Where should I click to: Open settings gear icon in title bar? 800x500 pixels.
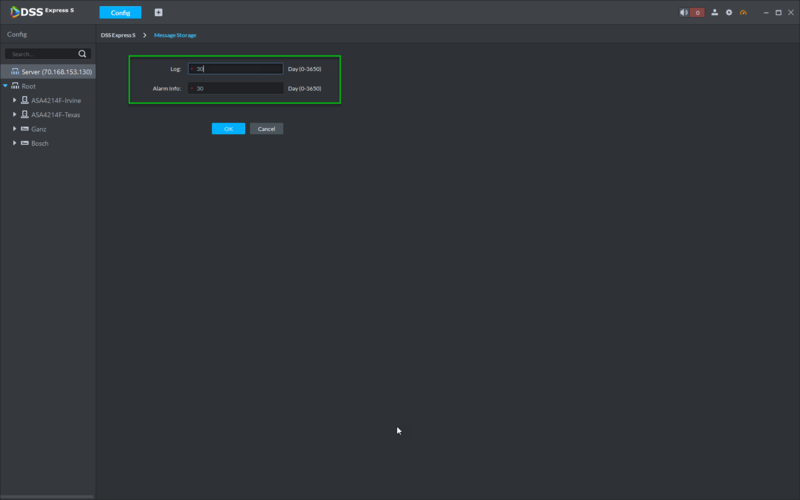click(729, 12)
